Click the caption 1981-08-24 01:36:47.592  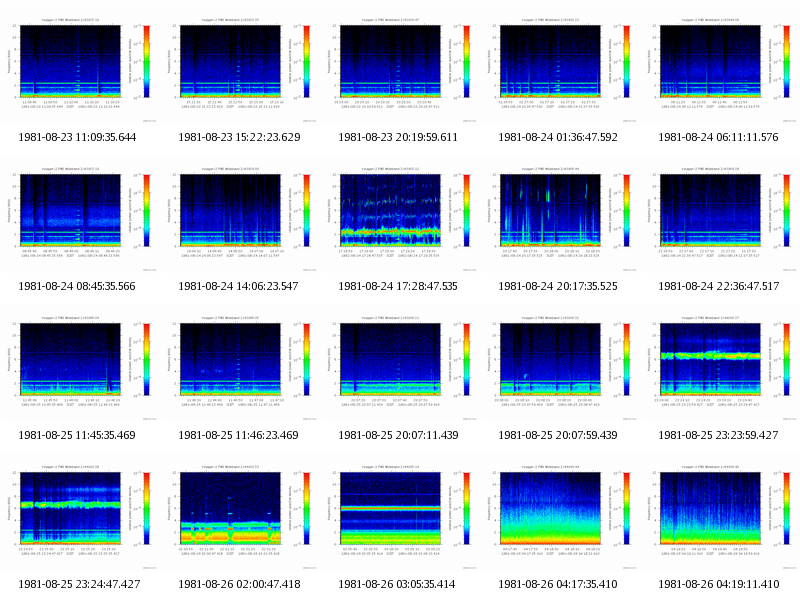pos(558,137)
